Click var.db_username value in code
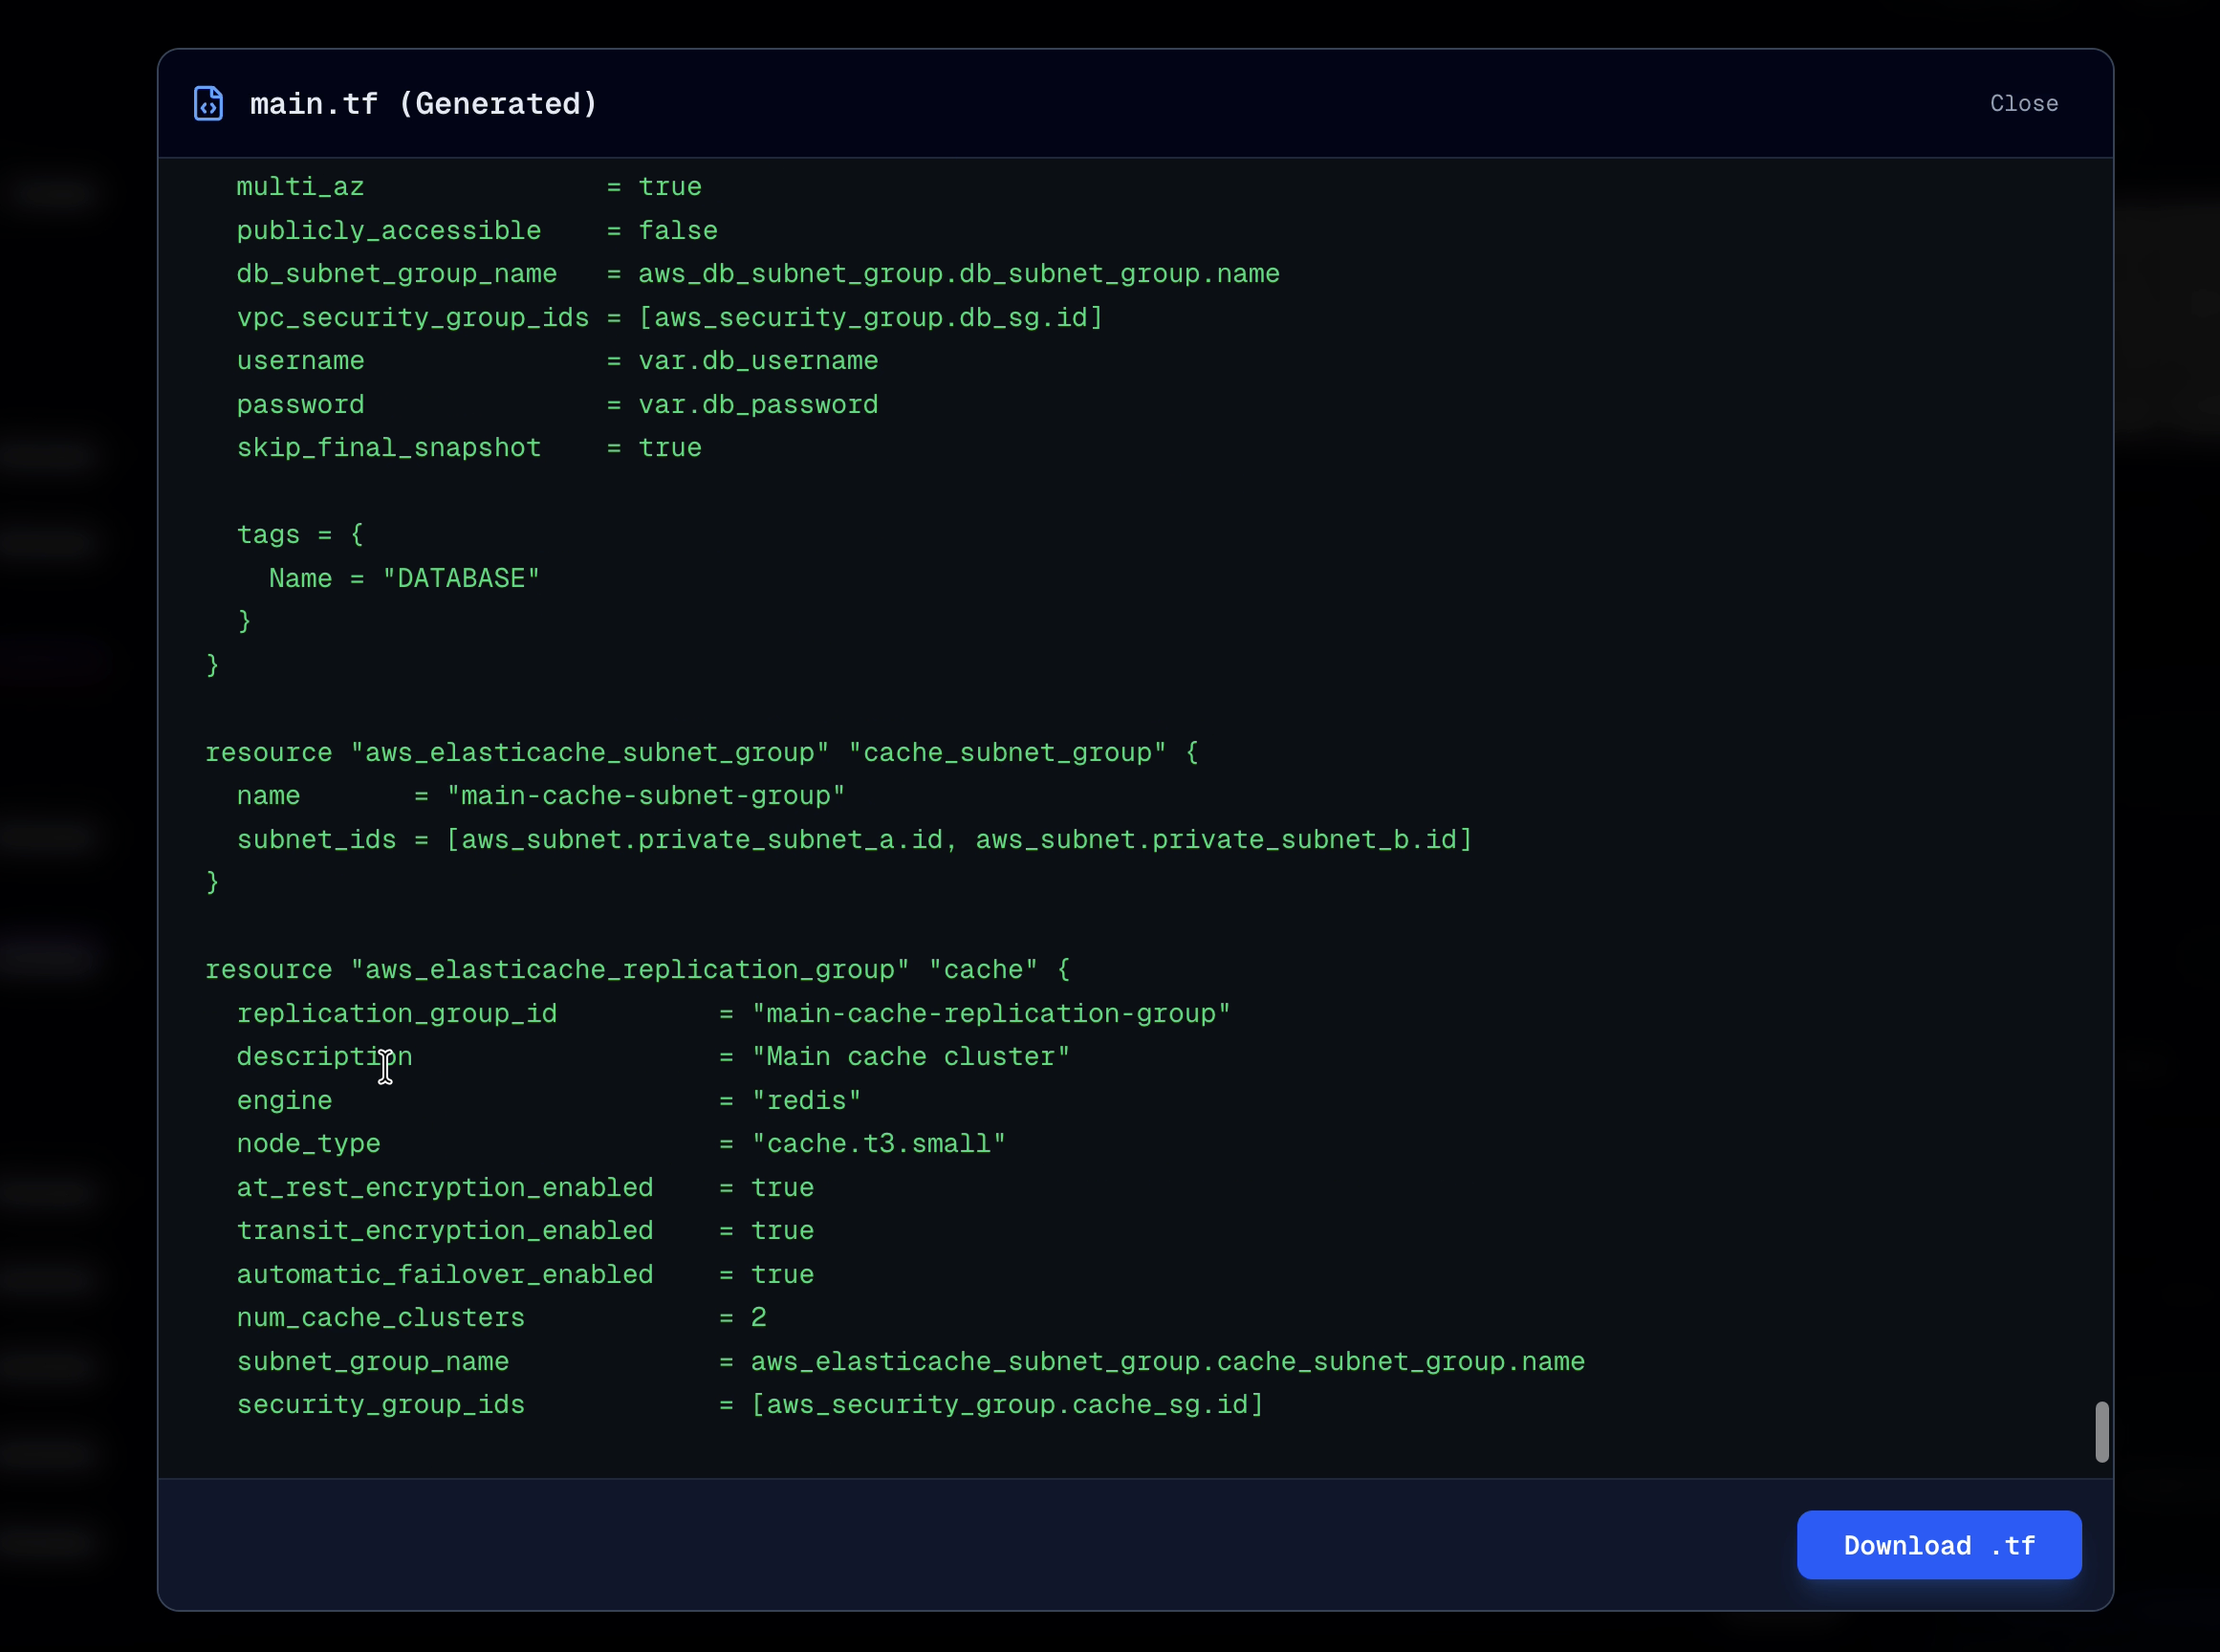Screen dimensions: 2220x1652 [757, 361]
